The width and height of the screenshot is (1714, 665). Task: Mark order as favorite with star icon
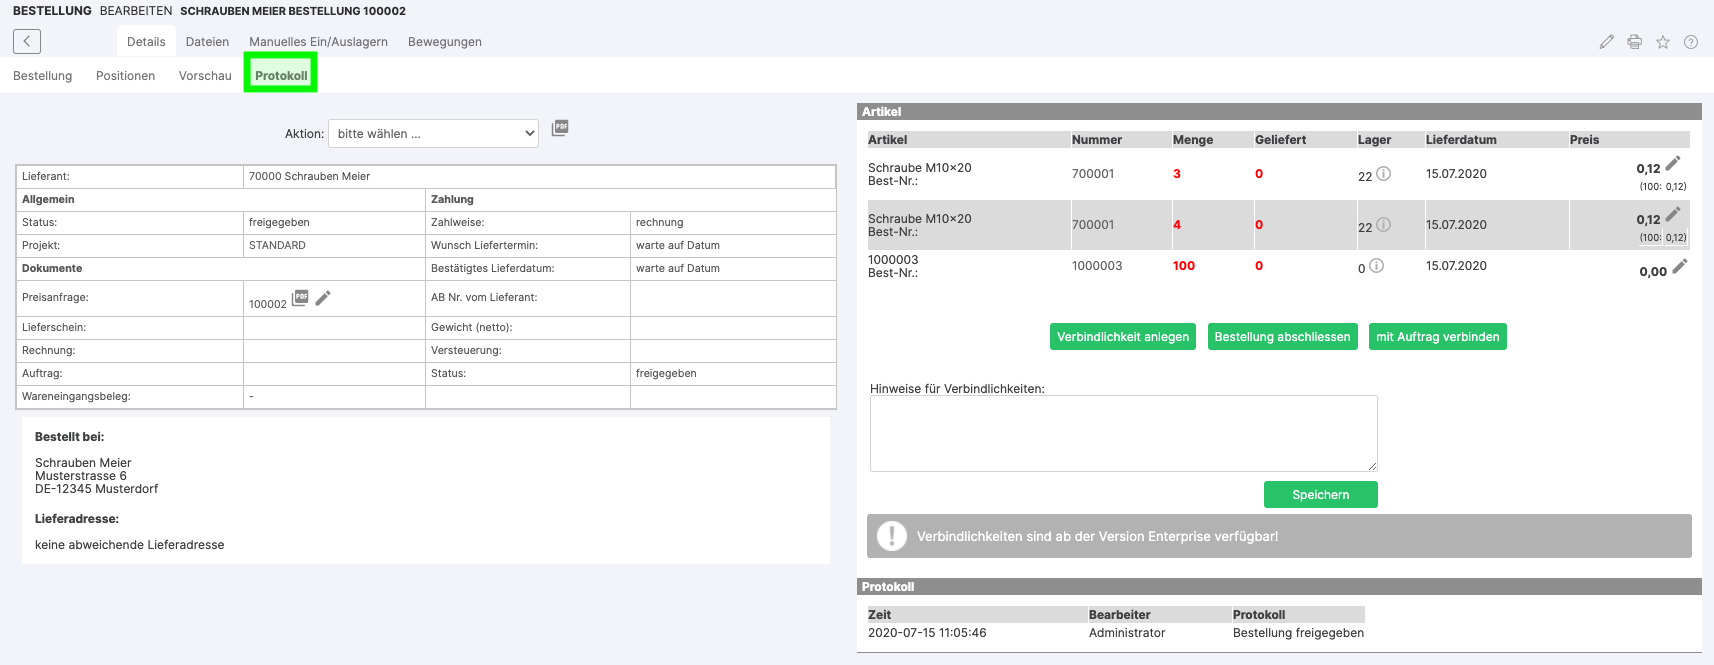(x=1662, y=42)
